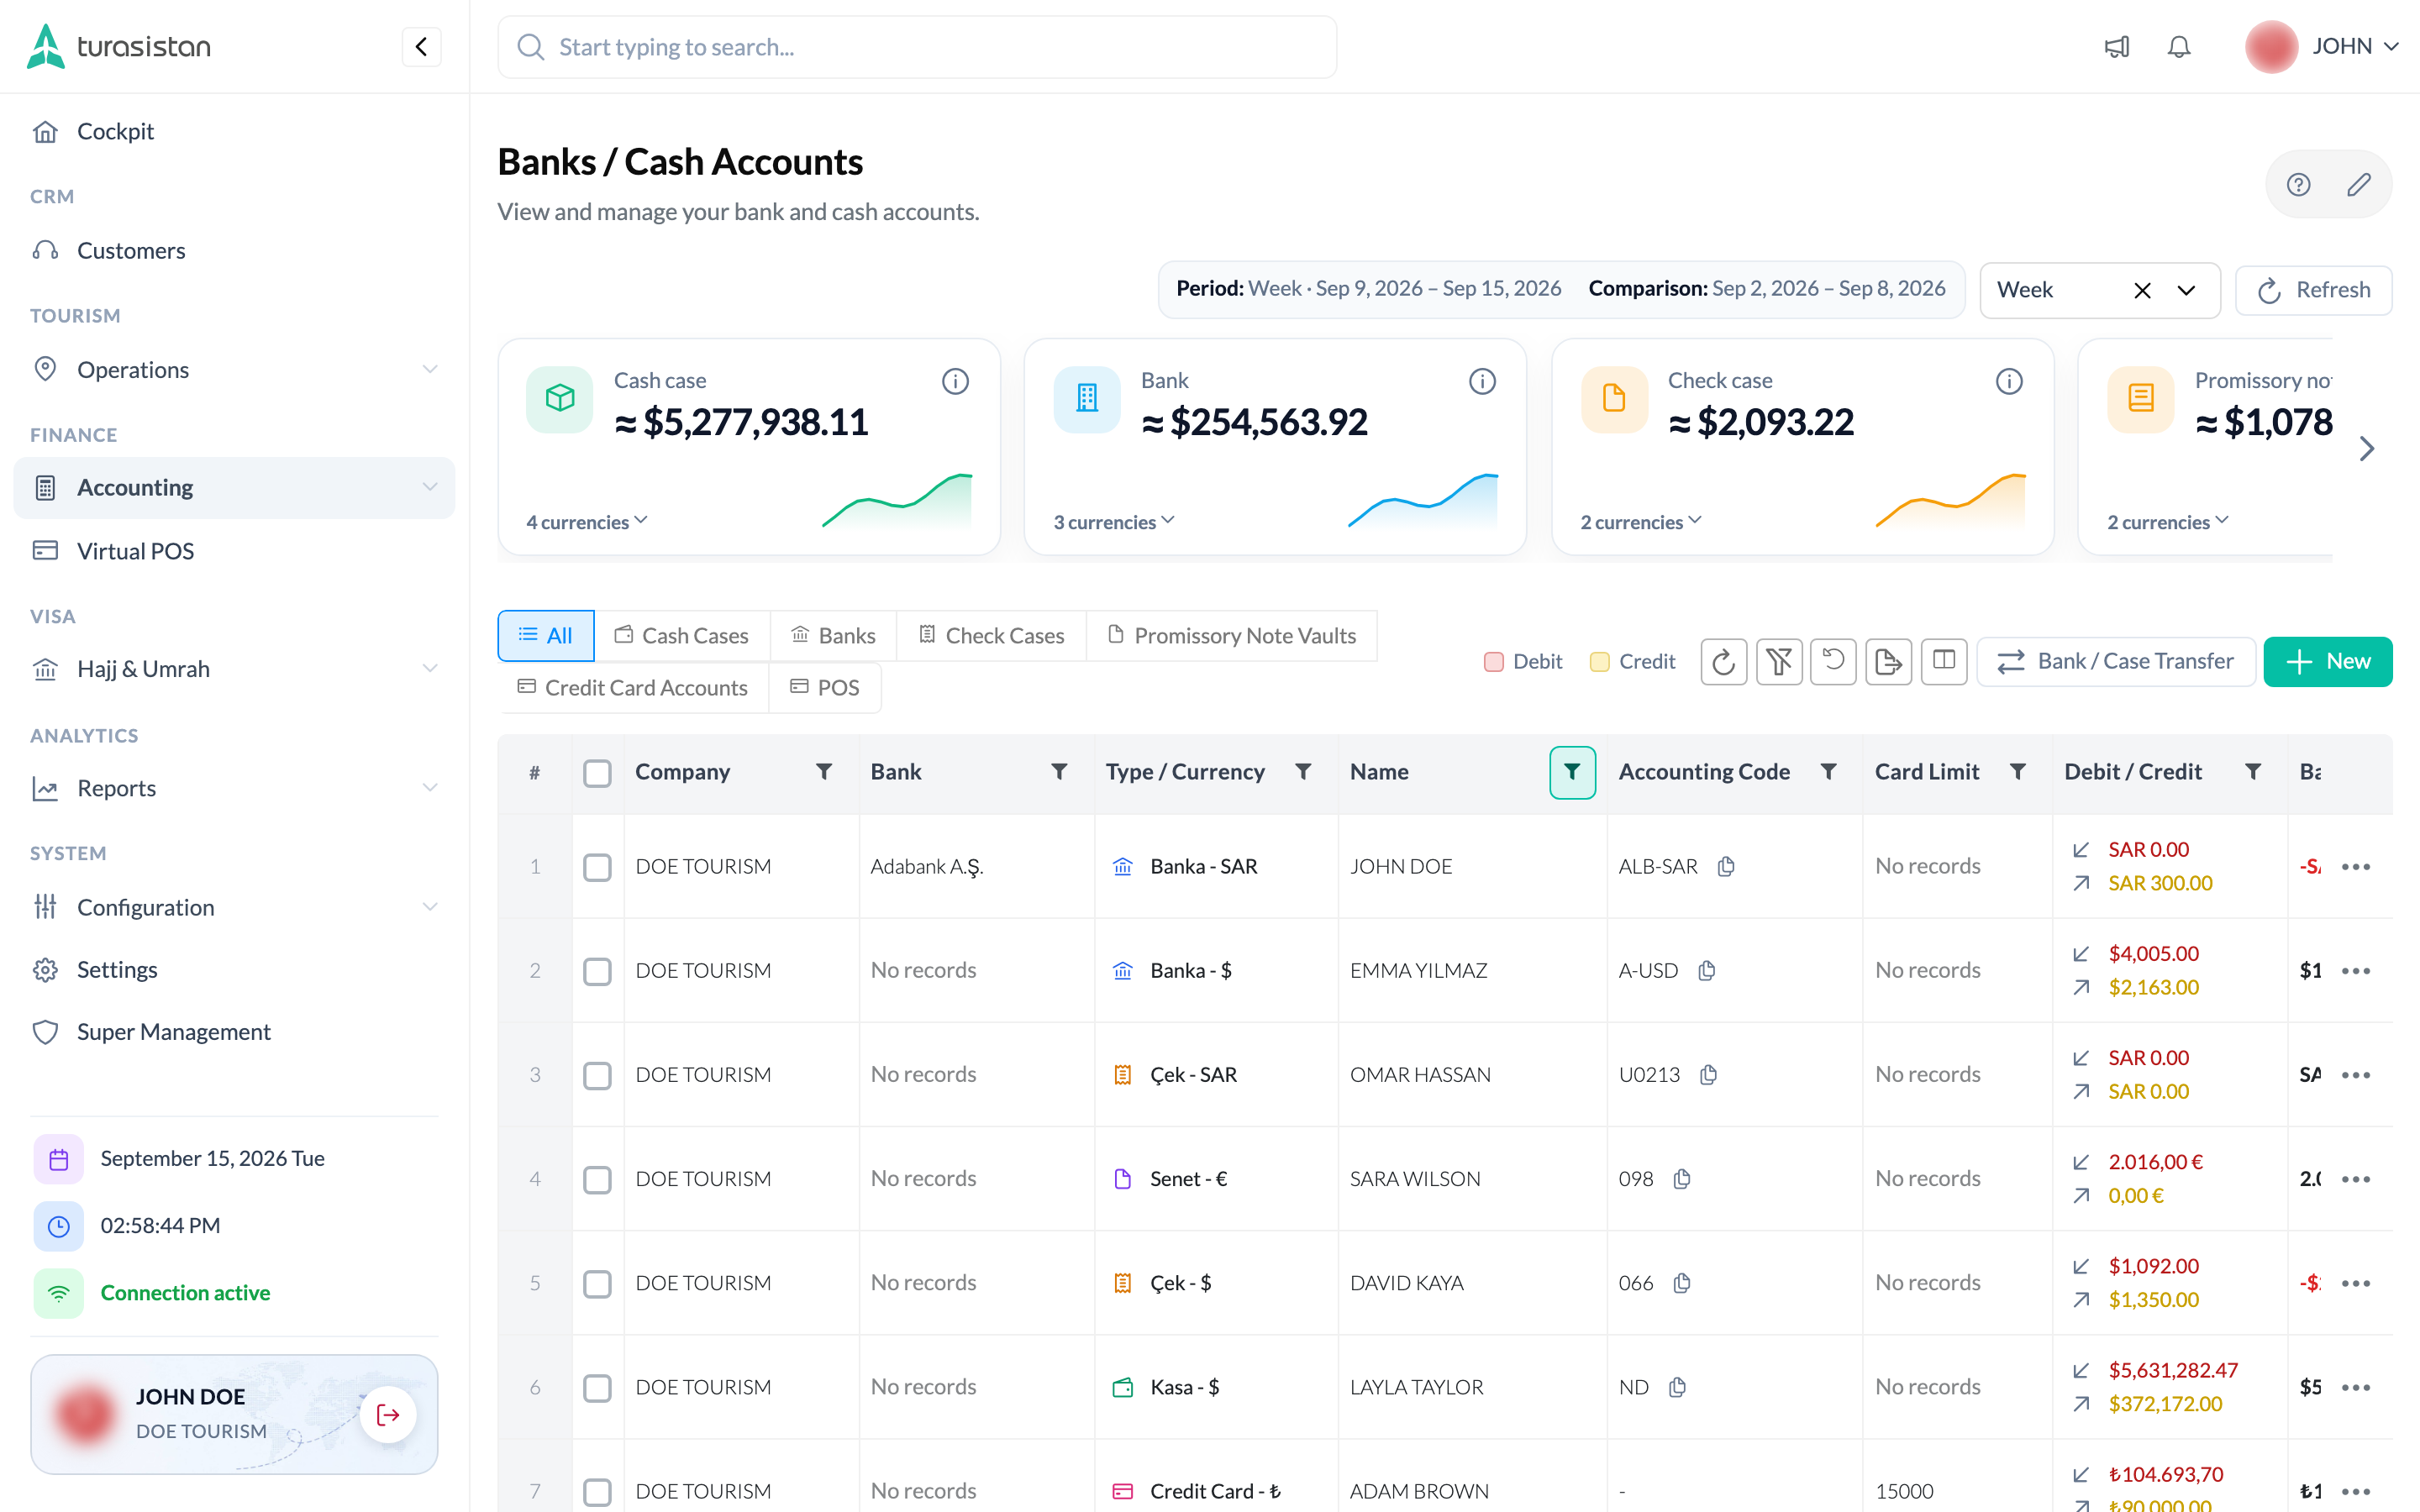The image size is (2420, 1512).
Task: Select the Promissory Note Vaults tab
Action: pyautogui.click(x=1232, y=636)
